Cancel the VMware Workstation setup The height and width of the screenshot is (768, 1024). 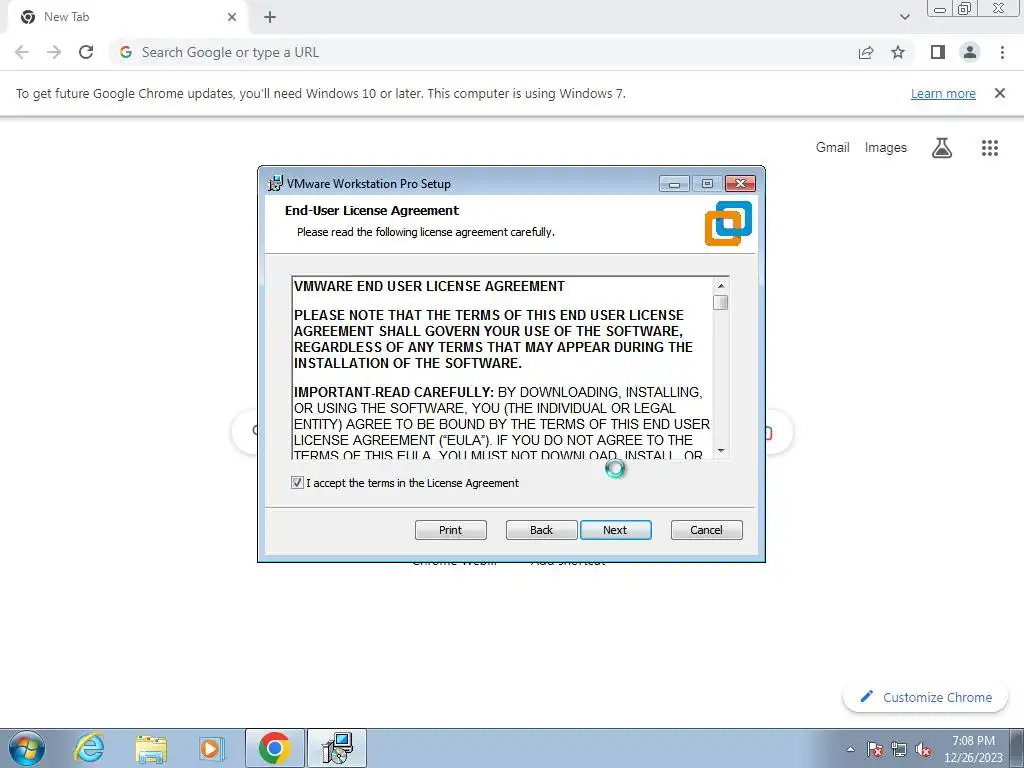point(707,530)
